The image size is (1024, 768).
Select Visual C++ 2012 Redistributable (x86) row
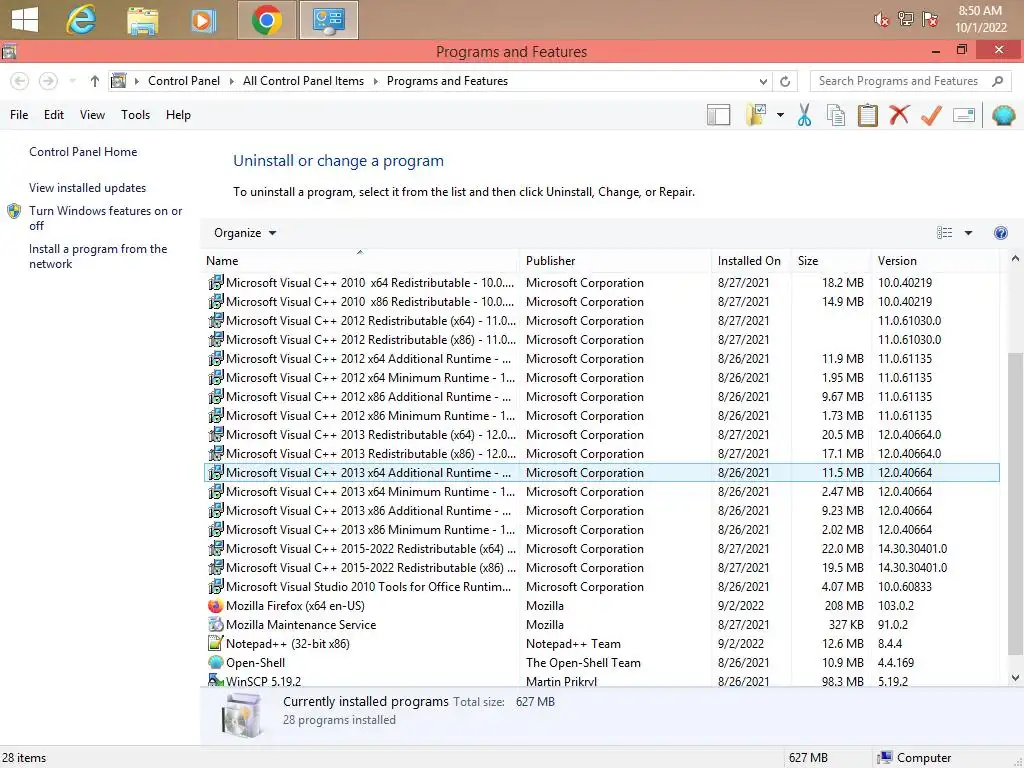pyautogui.click(x=601, y=340)
